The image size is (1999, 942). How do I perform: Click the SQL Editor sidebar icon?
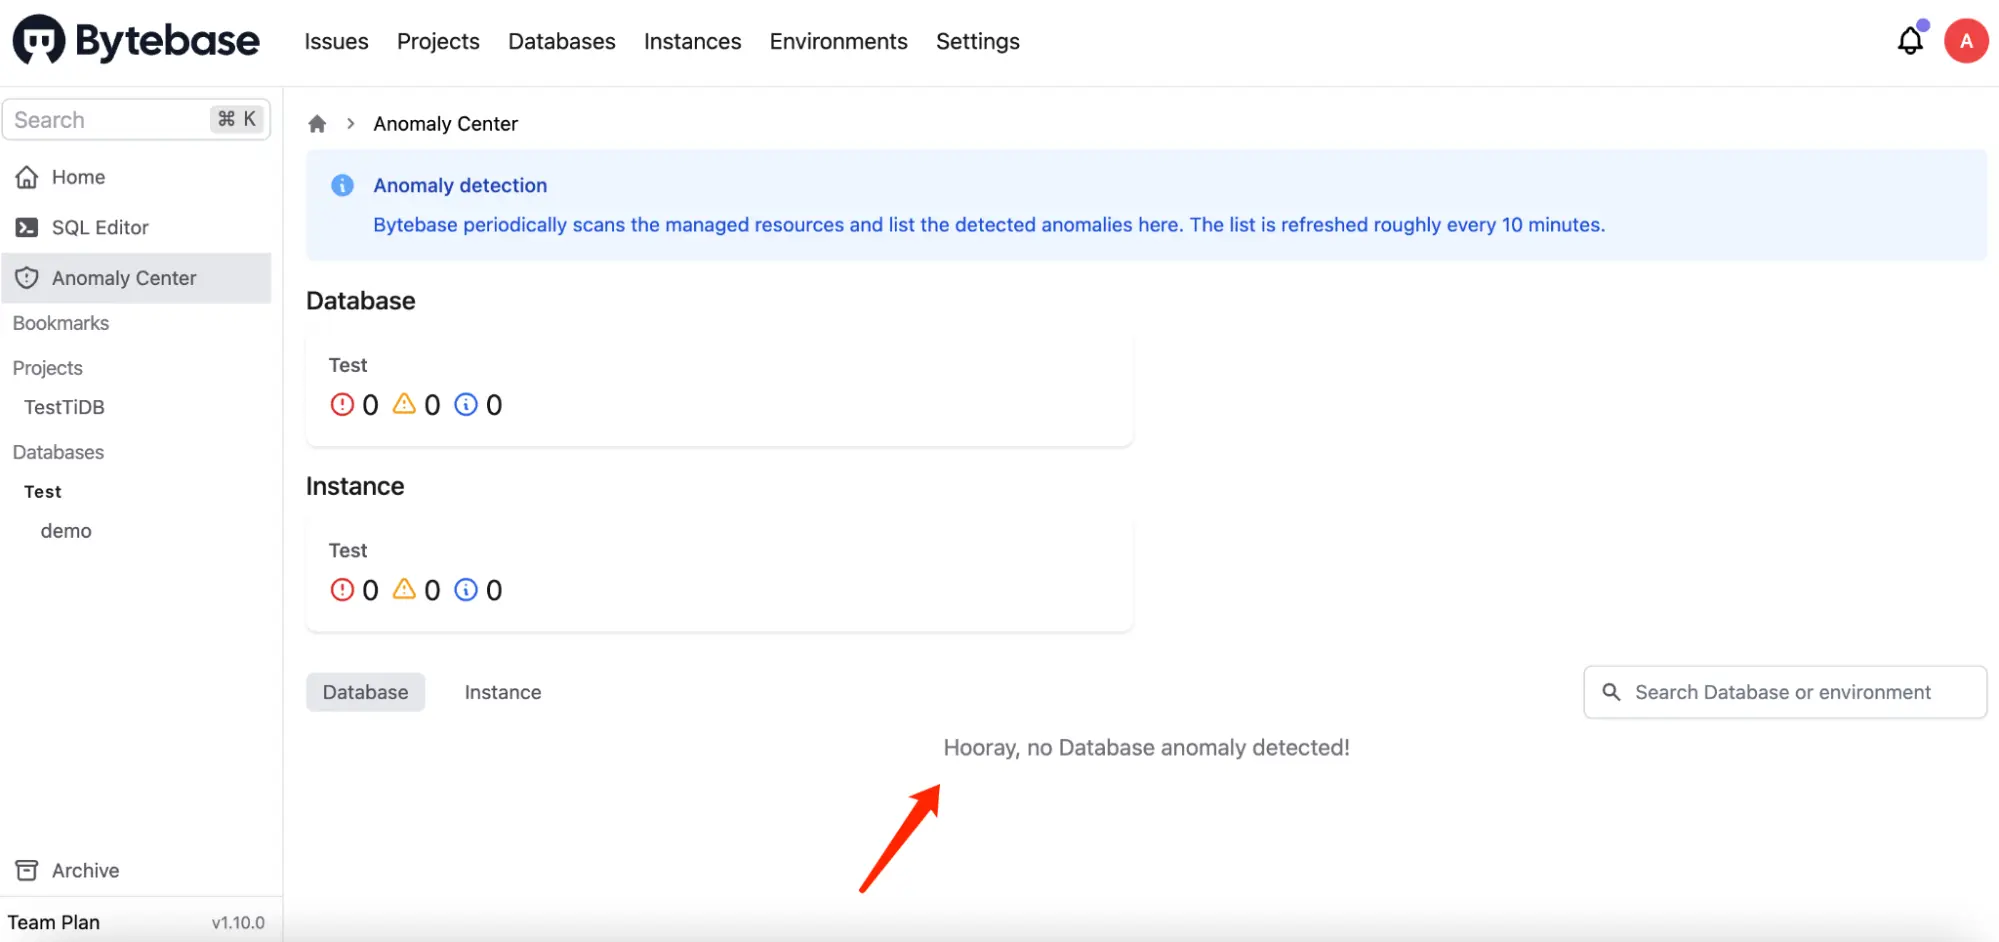click(x=27, y=228)
